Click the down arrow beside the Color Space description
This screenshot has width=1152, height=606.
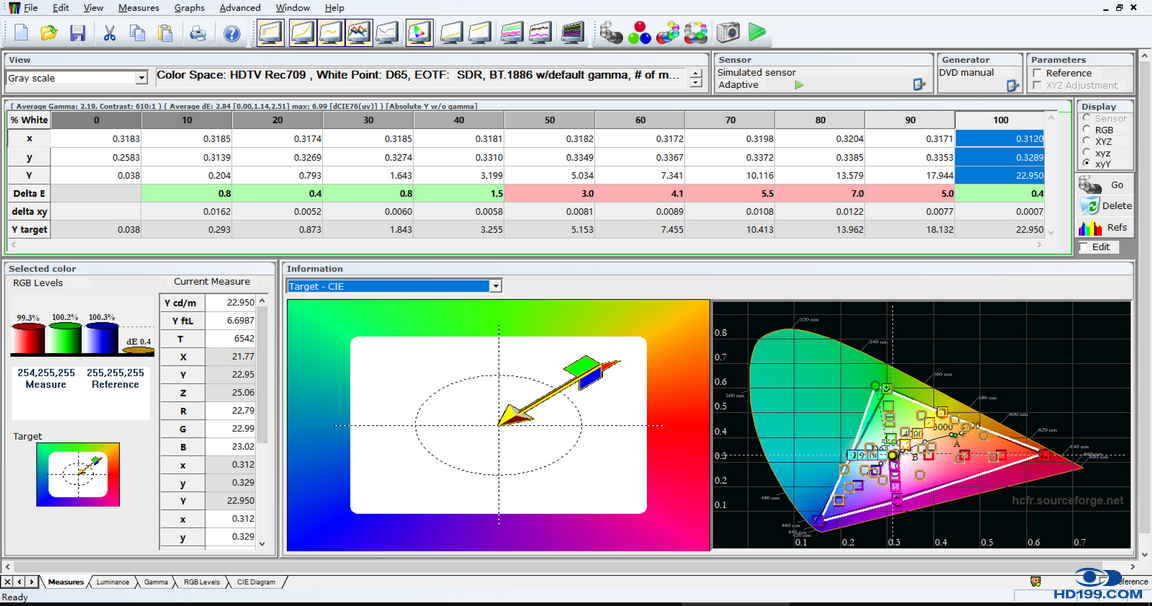pos(696,83)
